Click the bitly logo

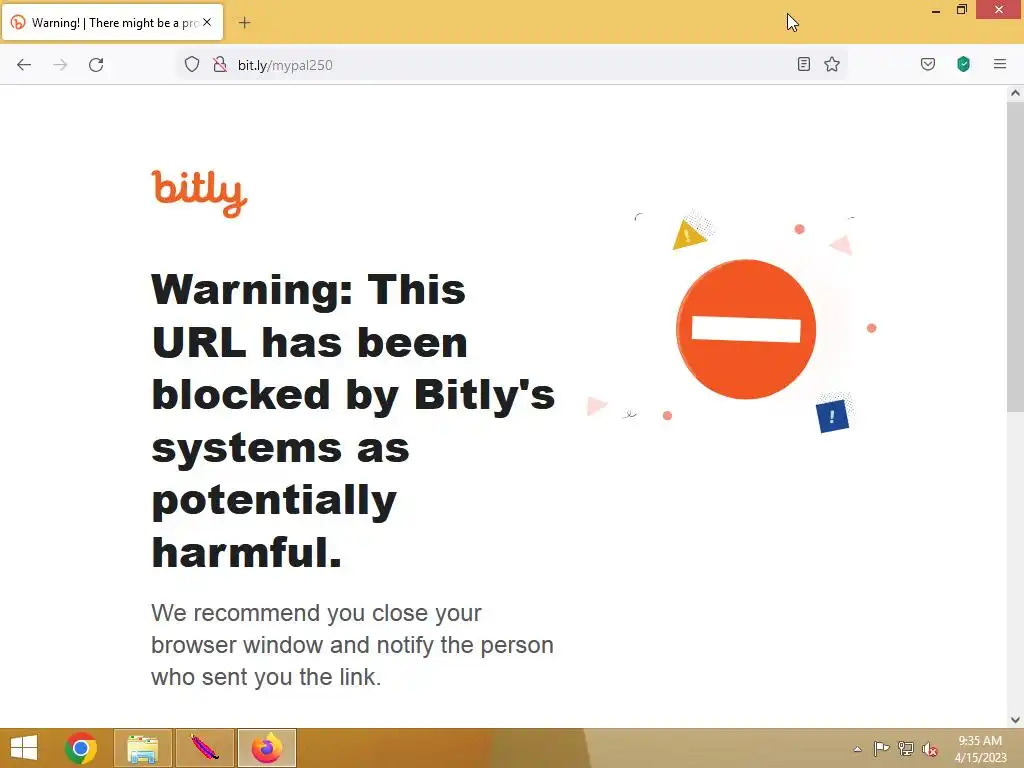click(199, 193)
